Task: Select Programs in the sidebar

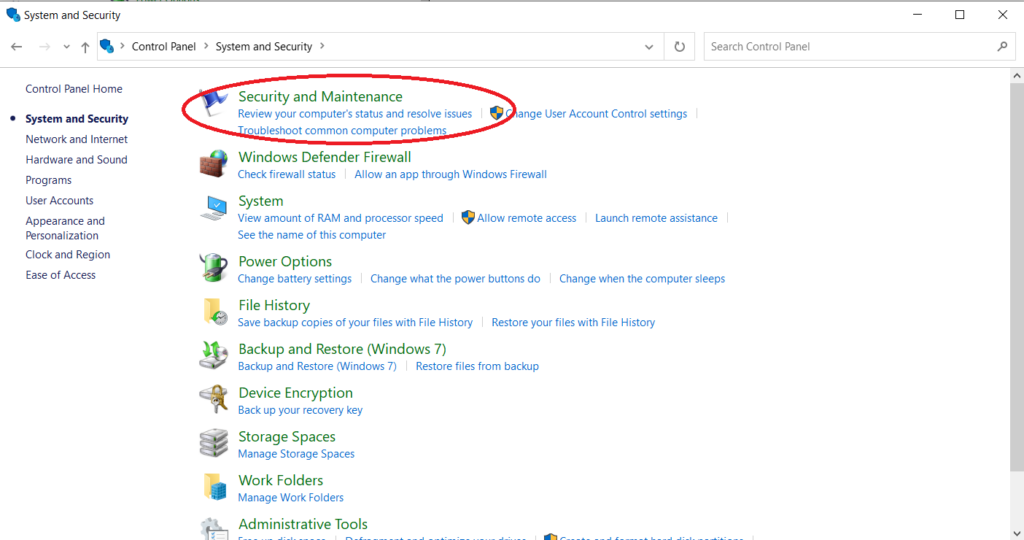Action: click(x=48, y=180)
